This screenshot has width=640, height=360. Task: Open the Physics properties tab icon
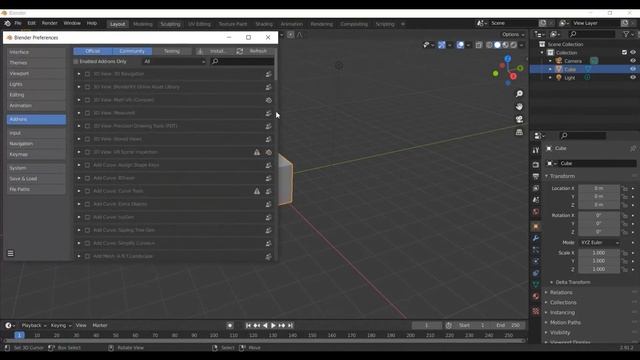coord(536,261)
